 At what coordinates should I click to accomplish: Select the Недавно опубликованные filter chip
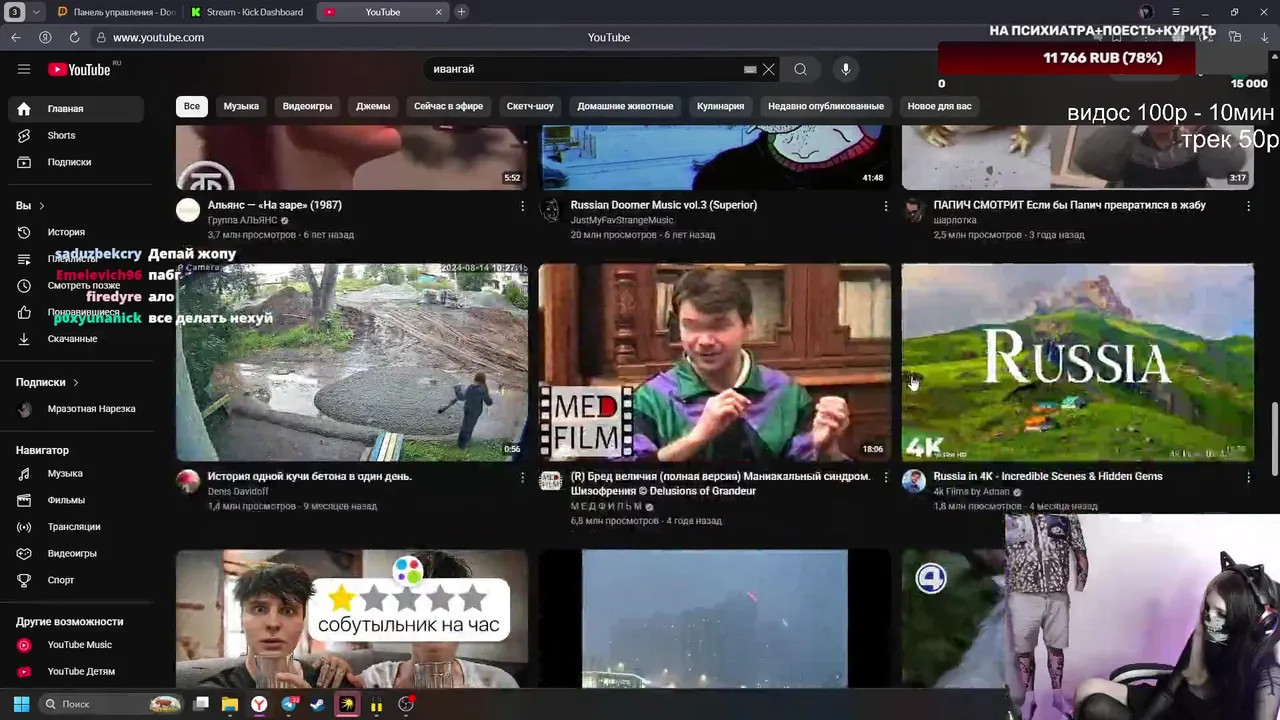(x=826, y=106)
